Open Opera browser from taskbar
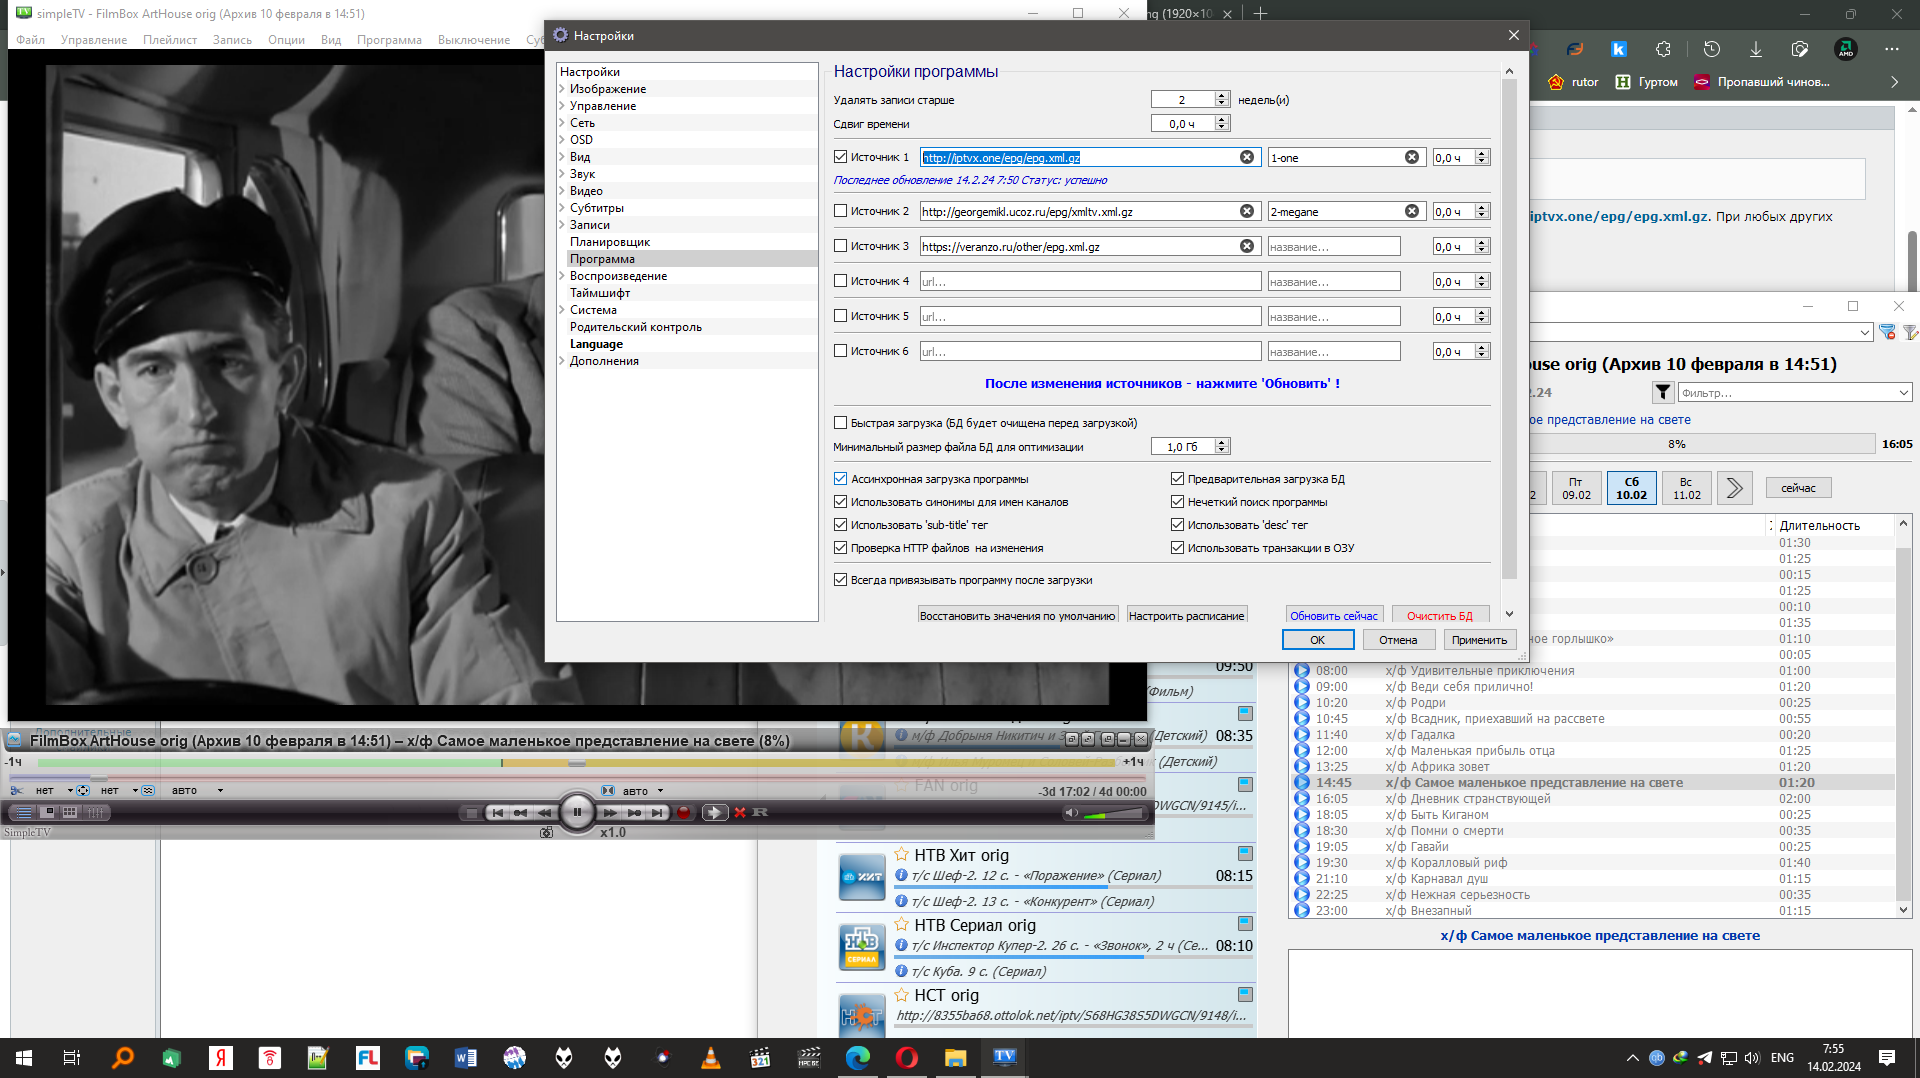Image resolution: width=1920 pixels, height=1078 pixels. (x=907, y=1057)
